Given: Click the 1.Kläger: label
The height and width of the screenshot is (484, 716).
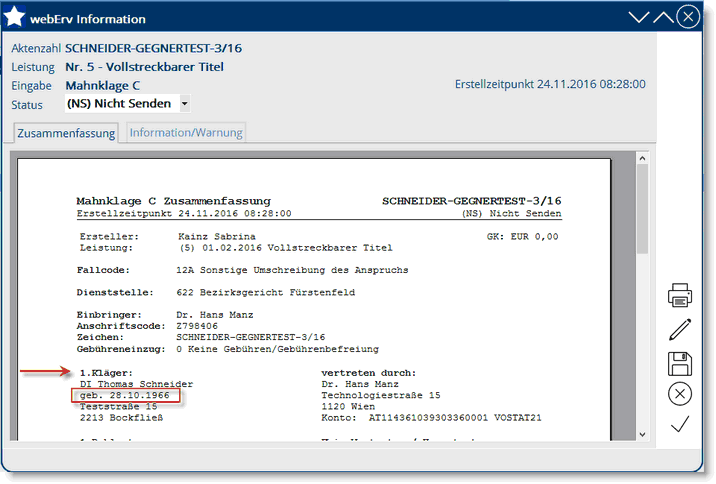Looking at the screenshot, I should click(x=106, y=373).
